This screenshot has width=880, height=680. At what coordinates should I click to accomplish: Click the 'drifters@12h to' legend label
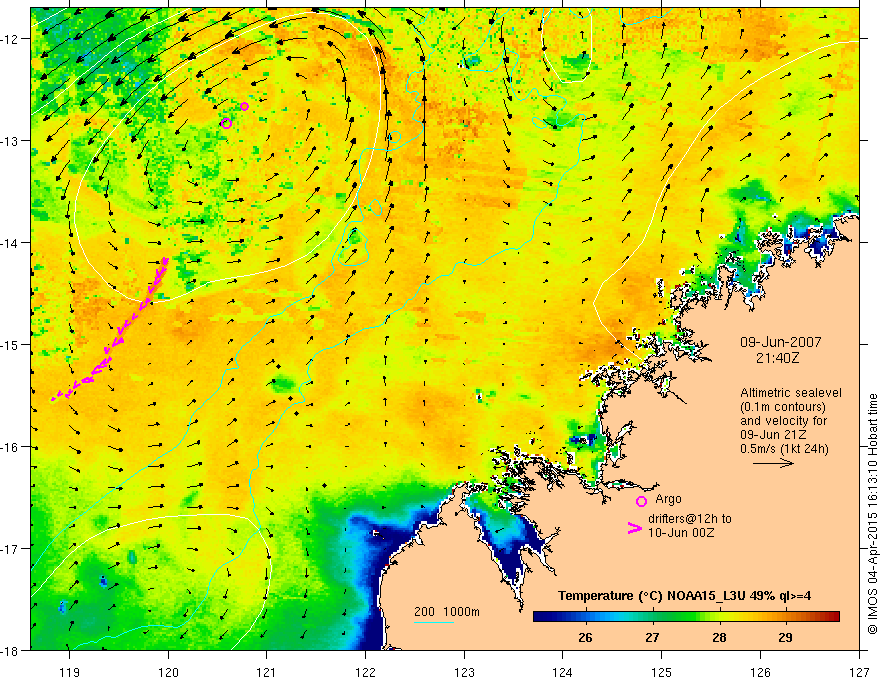pyautogui.click(x=690, y=519)
